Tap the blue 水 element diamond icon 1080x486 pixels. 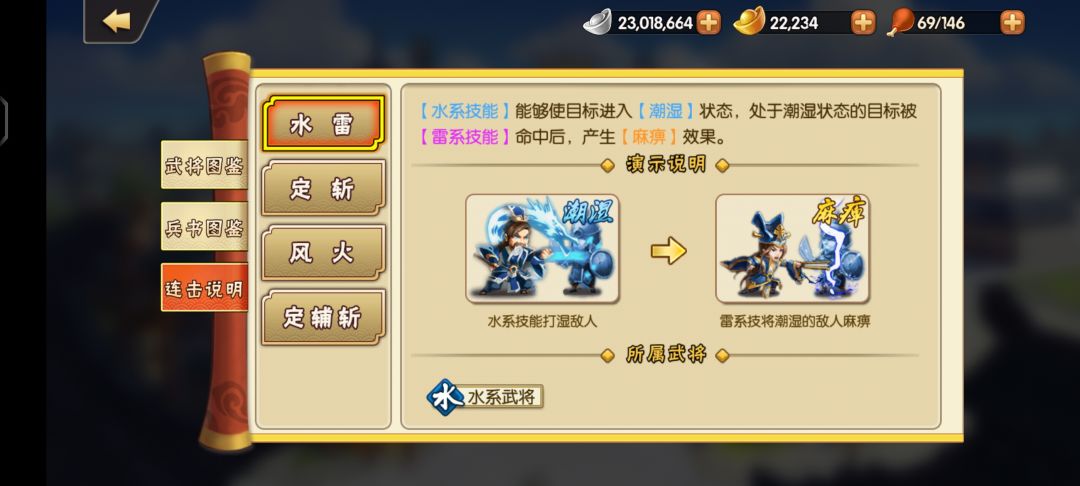click(445, 397)
